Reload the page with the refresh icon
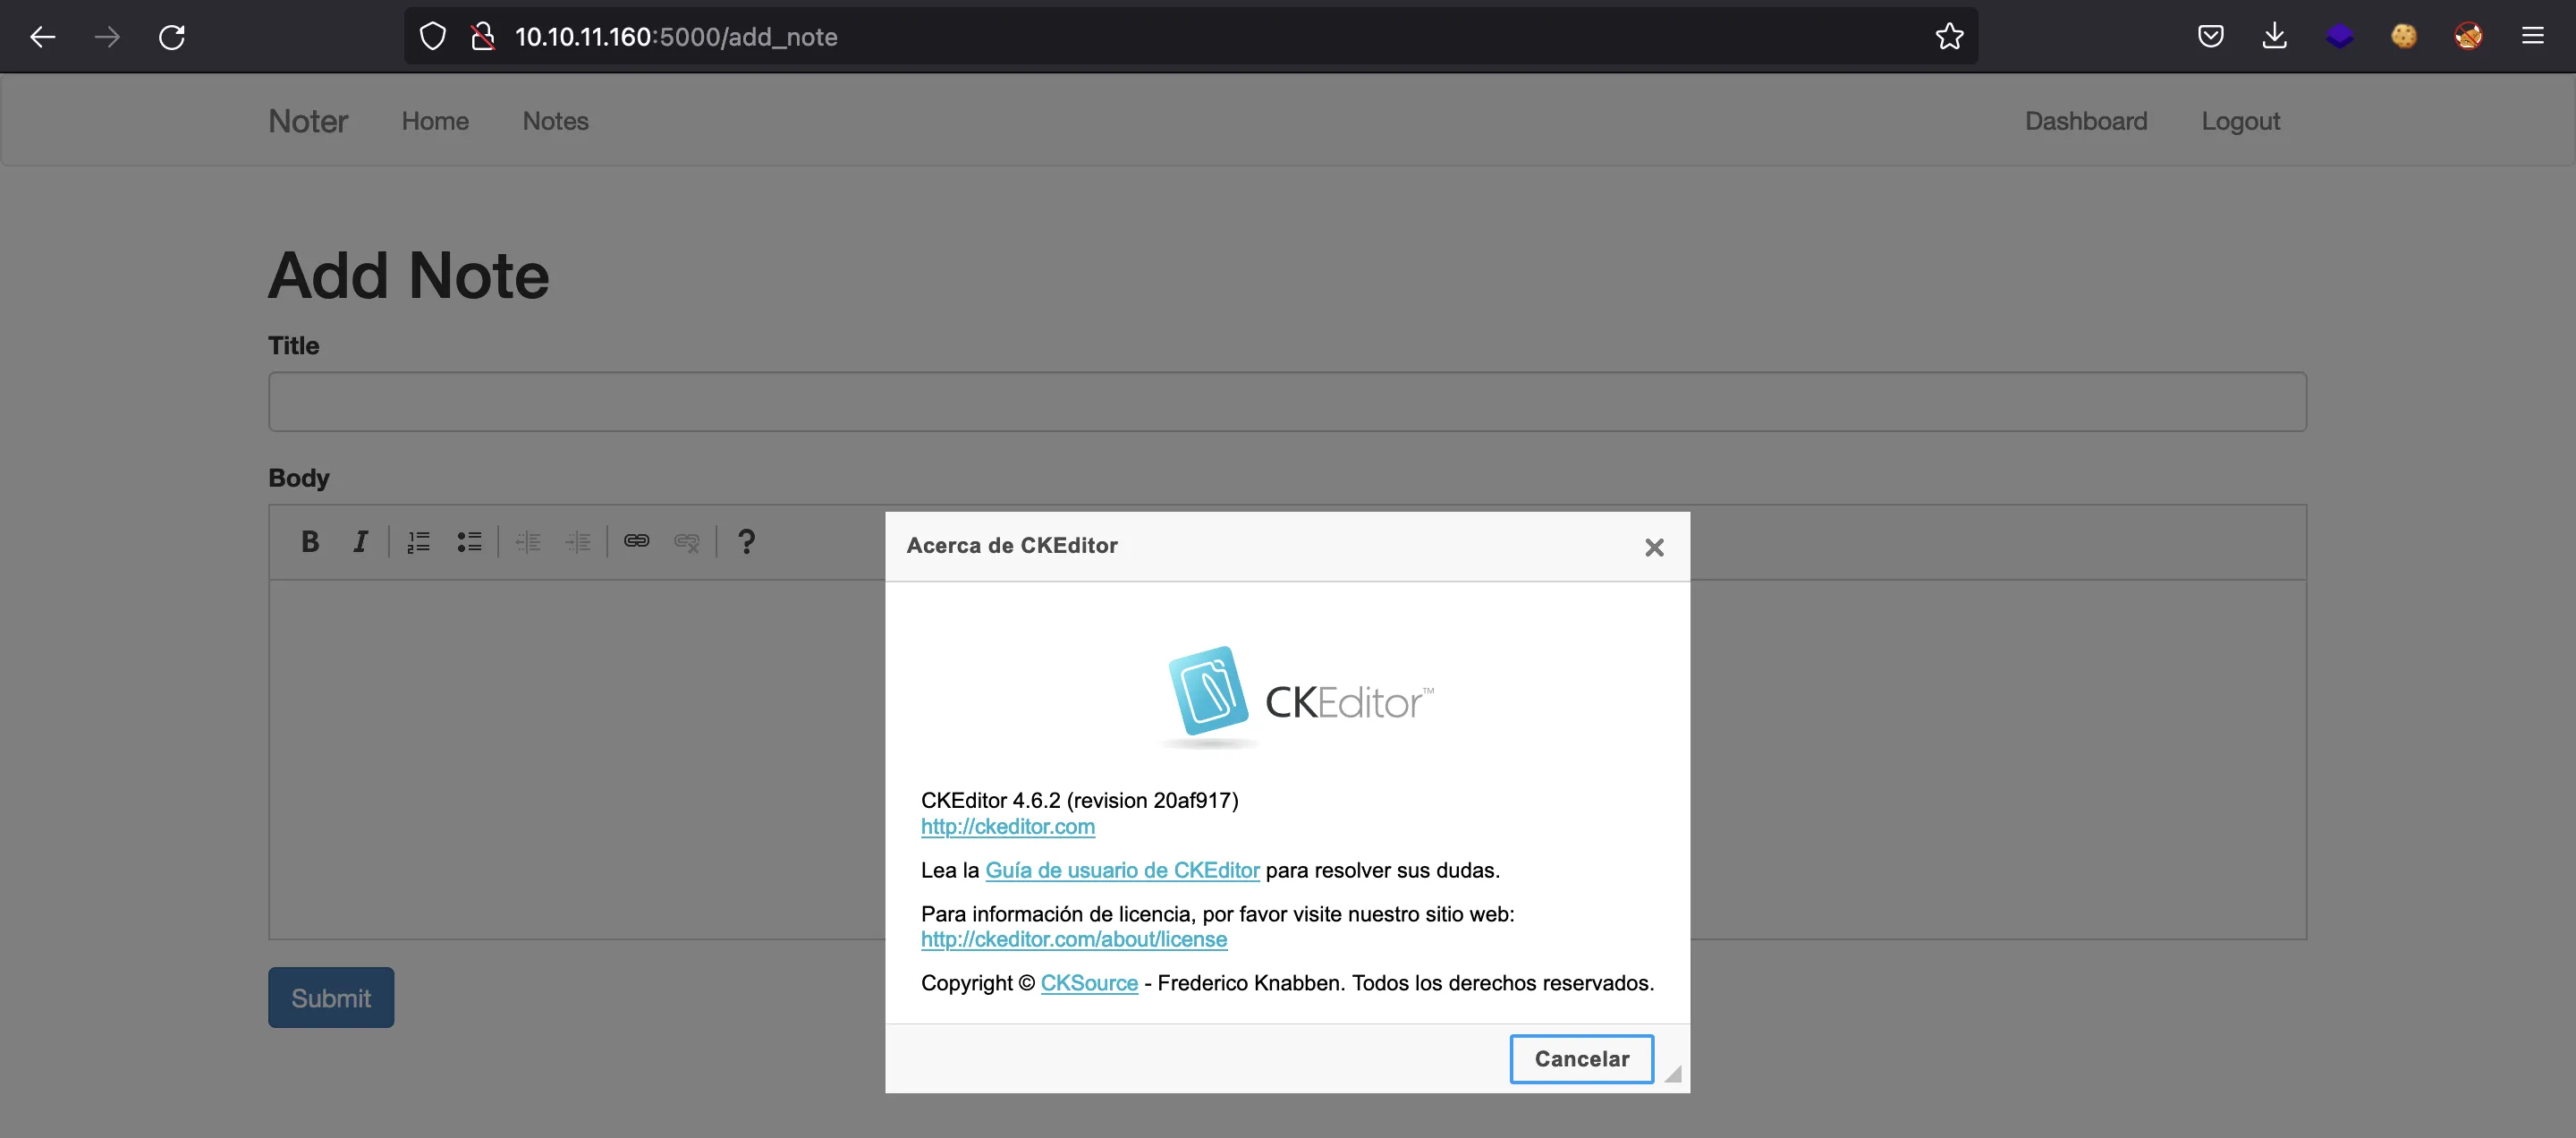Viewport: 2576px width, 1138px height. pyautogui.click(x=172, y=37)
